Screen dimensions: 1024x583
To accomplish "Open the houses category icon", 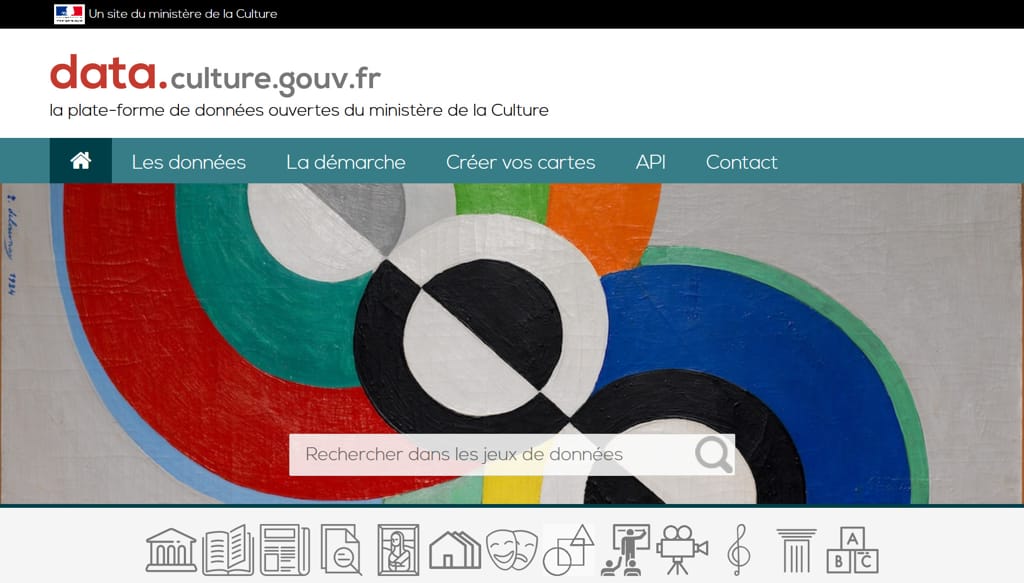I will [455, 550].
